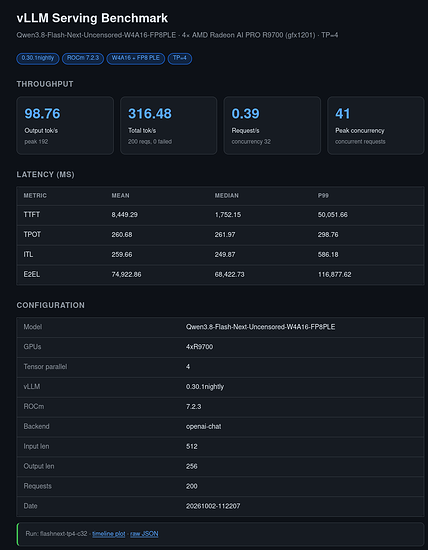Select the Output tok/s 98.76 card
Image resolution: width=428 pixels, height=550 pixels.
65,126
